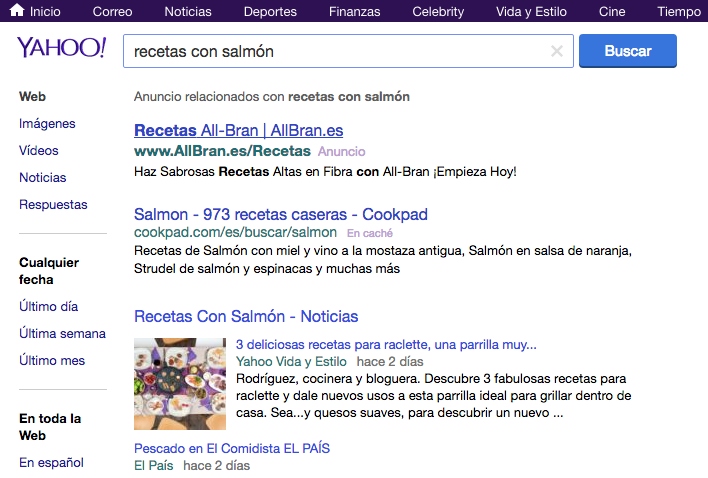Open Vida y Estilo section
Screen dimensions: 708x478
pos(531,12)
